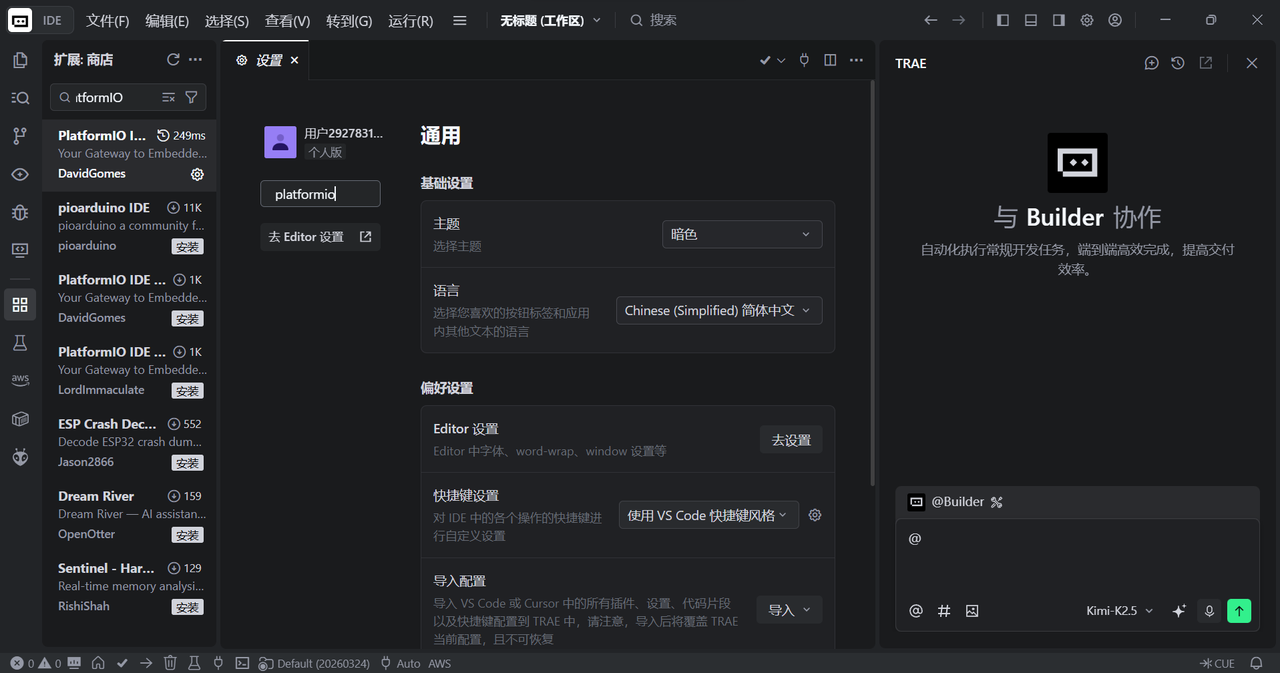
Task: Open keybinding style dropdown VS Code
Action: tap(709, 515)
